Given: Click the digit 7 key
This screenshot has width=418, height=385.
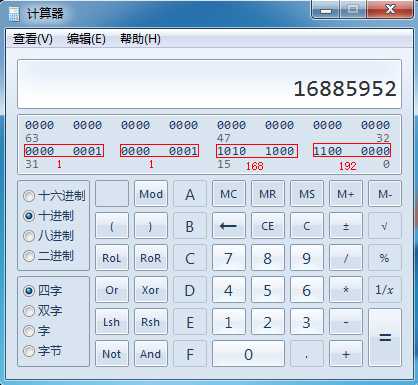Looking at the screenshot, I should pyautogui.click(x=229, y=258).
